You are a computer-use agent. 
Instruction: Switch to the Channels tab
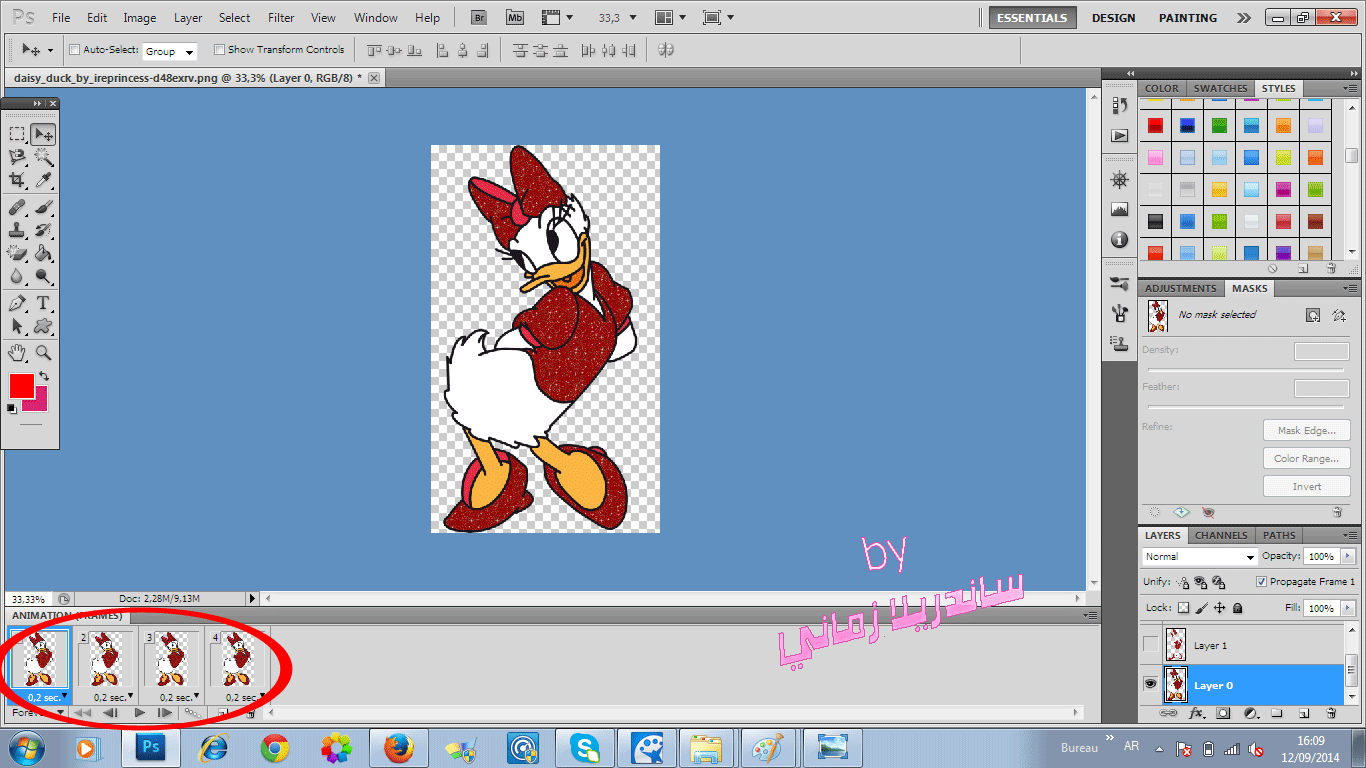1221,536
